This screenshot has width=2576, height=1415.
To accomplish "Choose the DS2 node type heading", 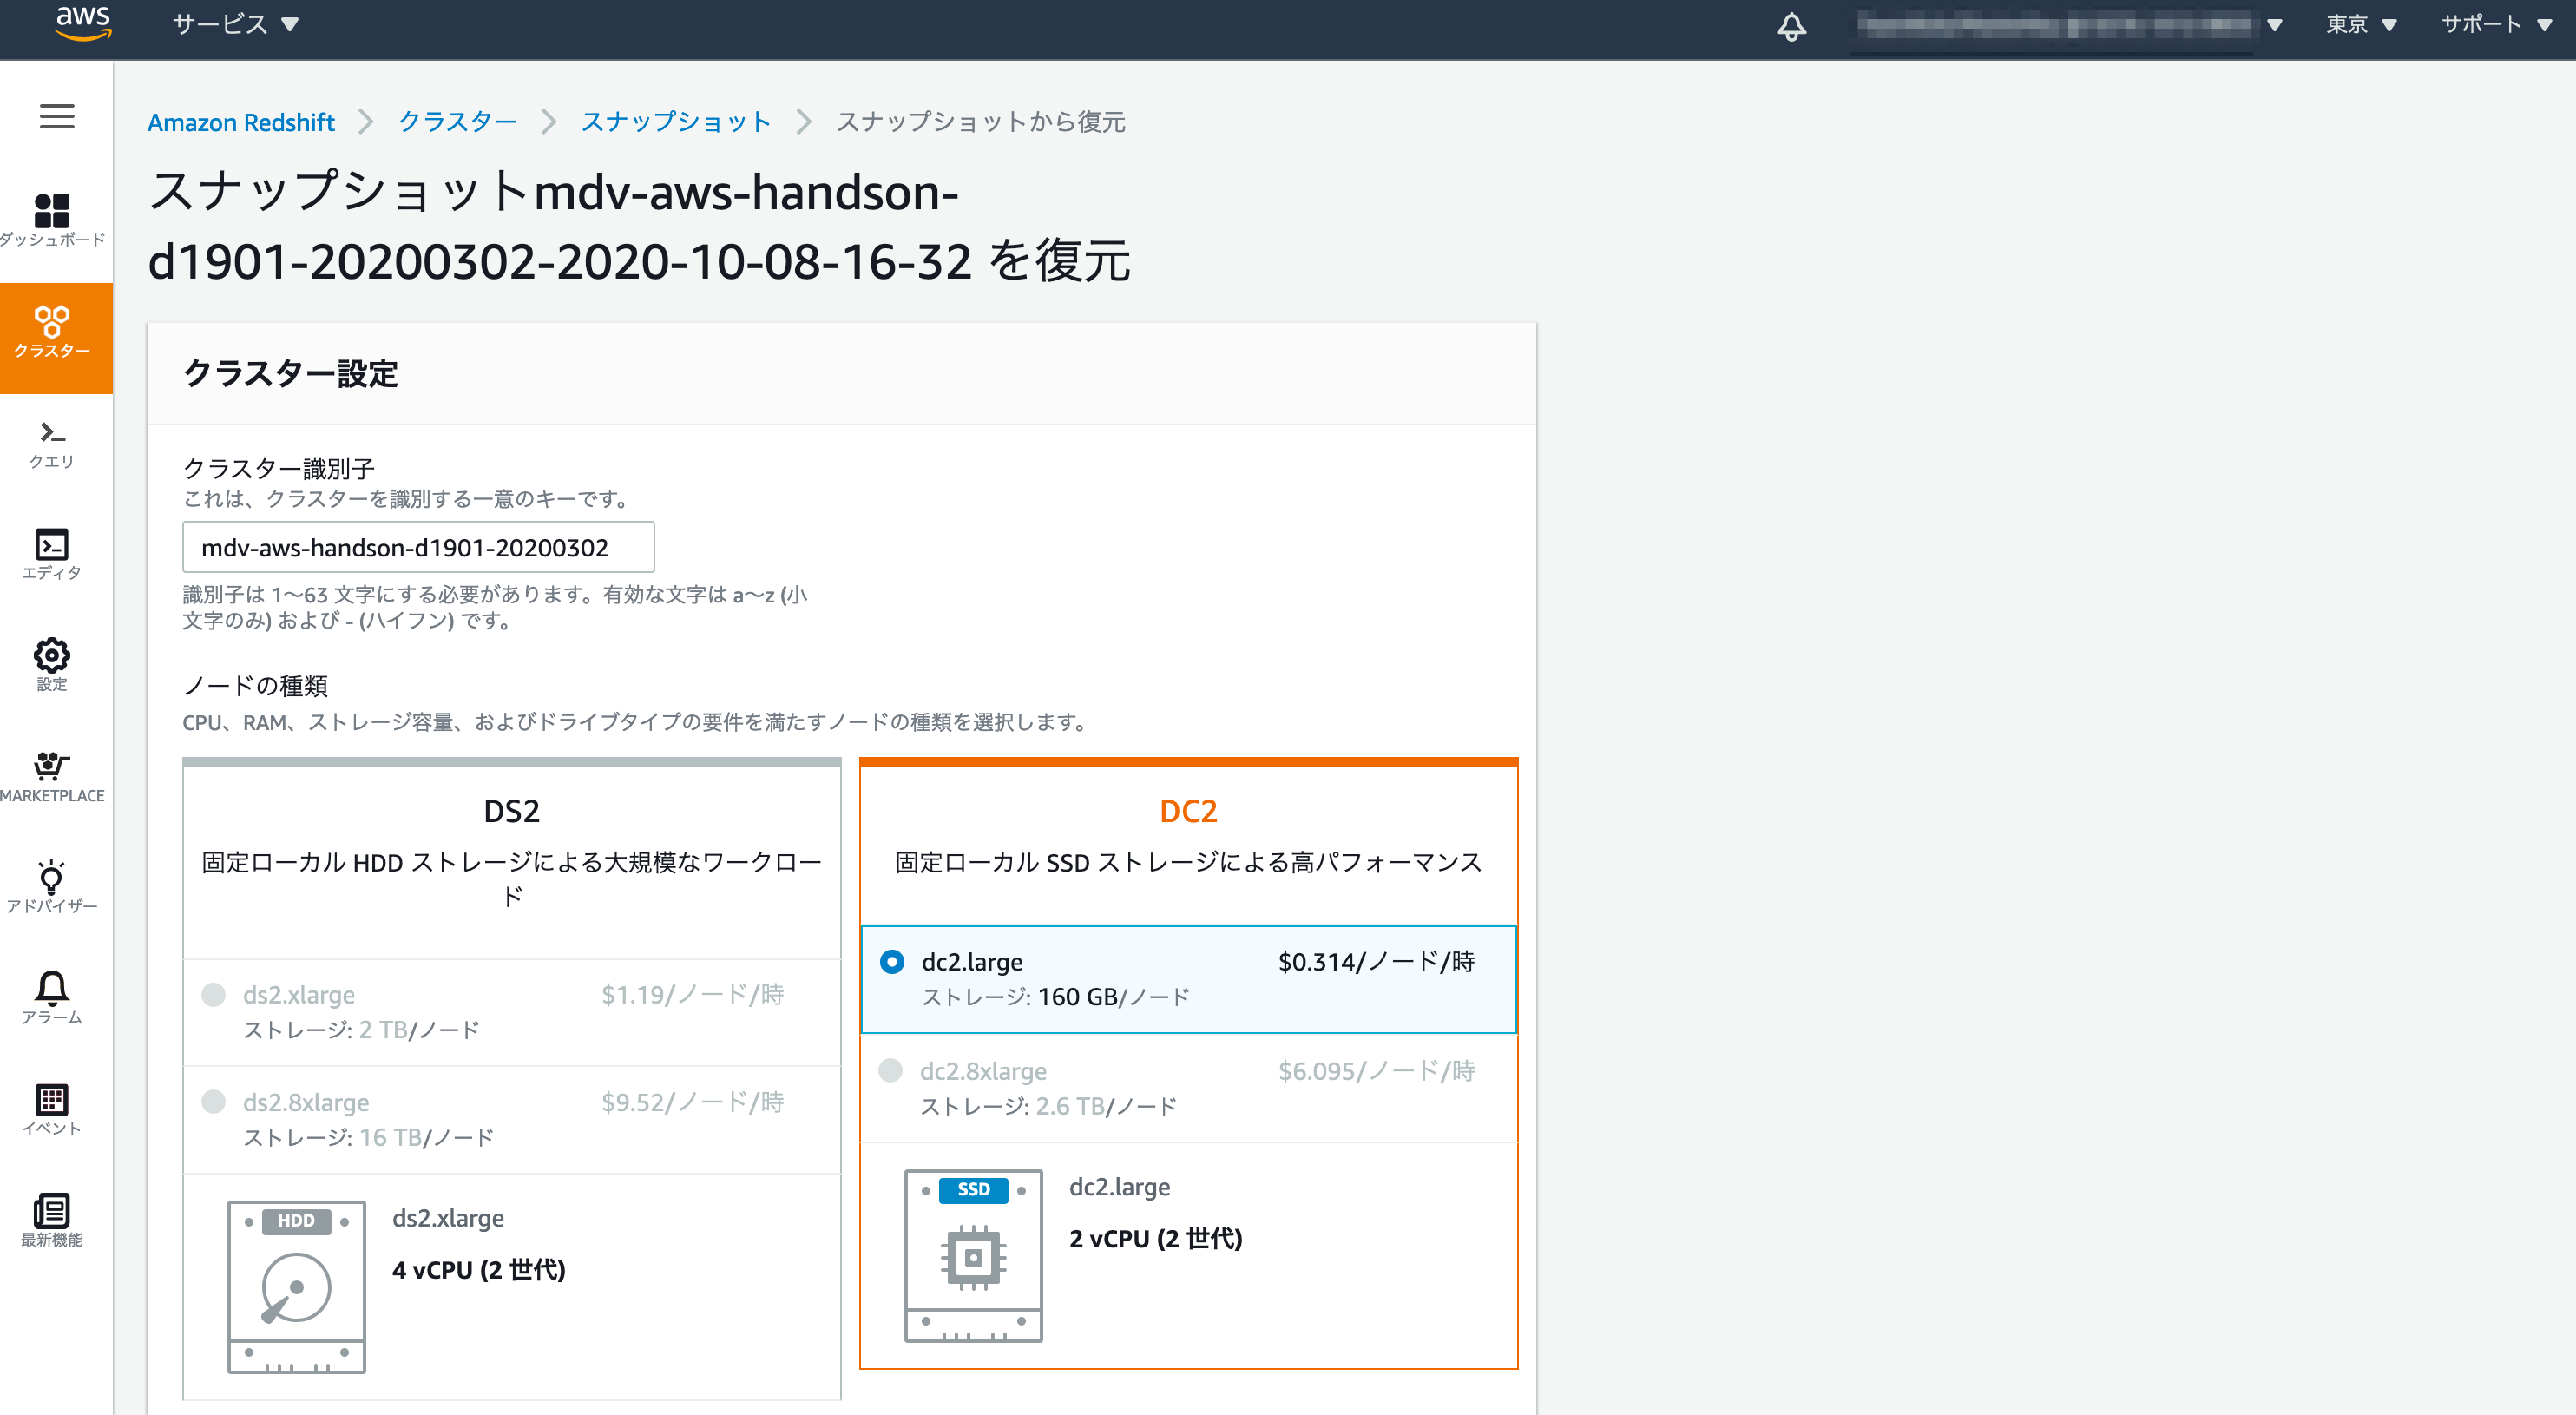I will point(511,811).
